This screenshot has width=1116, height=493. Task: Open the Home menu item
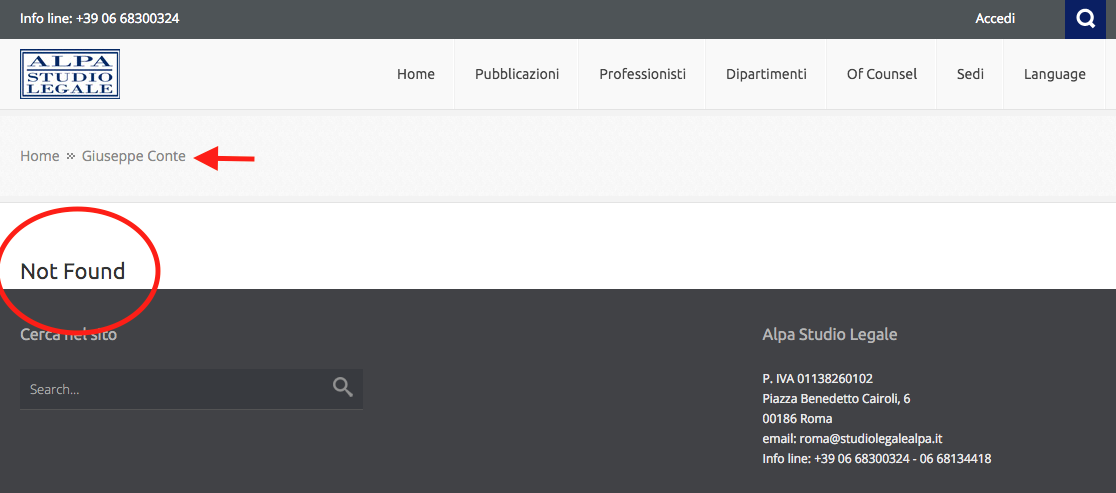[x=416, y=74]
